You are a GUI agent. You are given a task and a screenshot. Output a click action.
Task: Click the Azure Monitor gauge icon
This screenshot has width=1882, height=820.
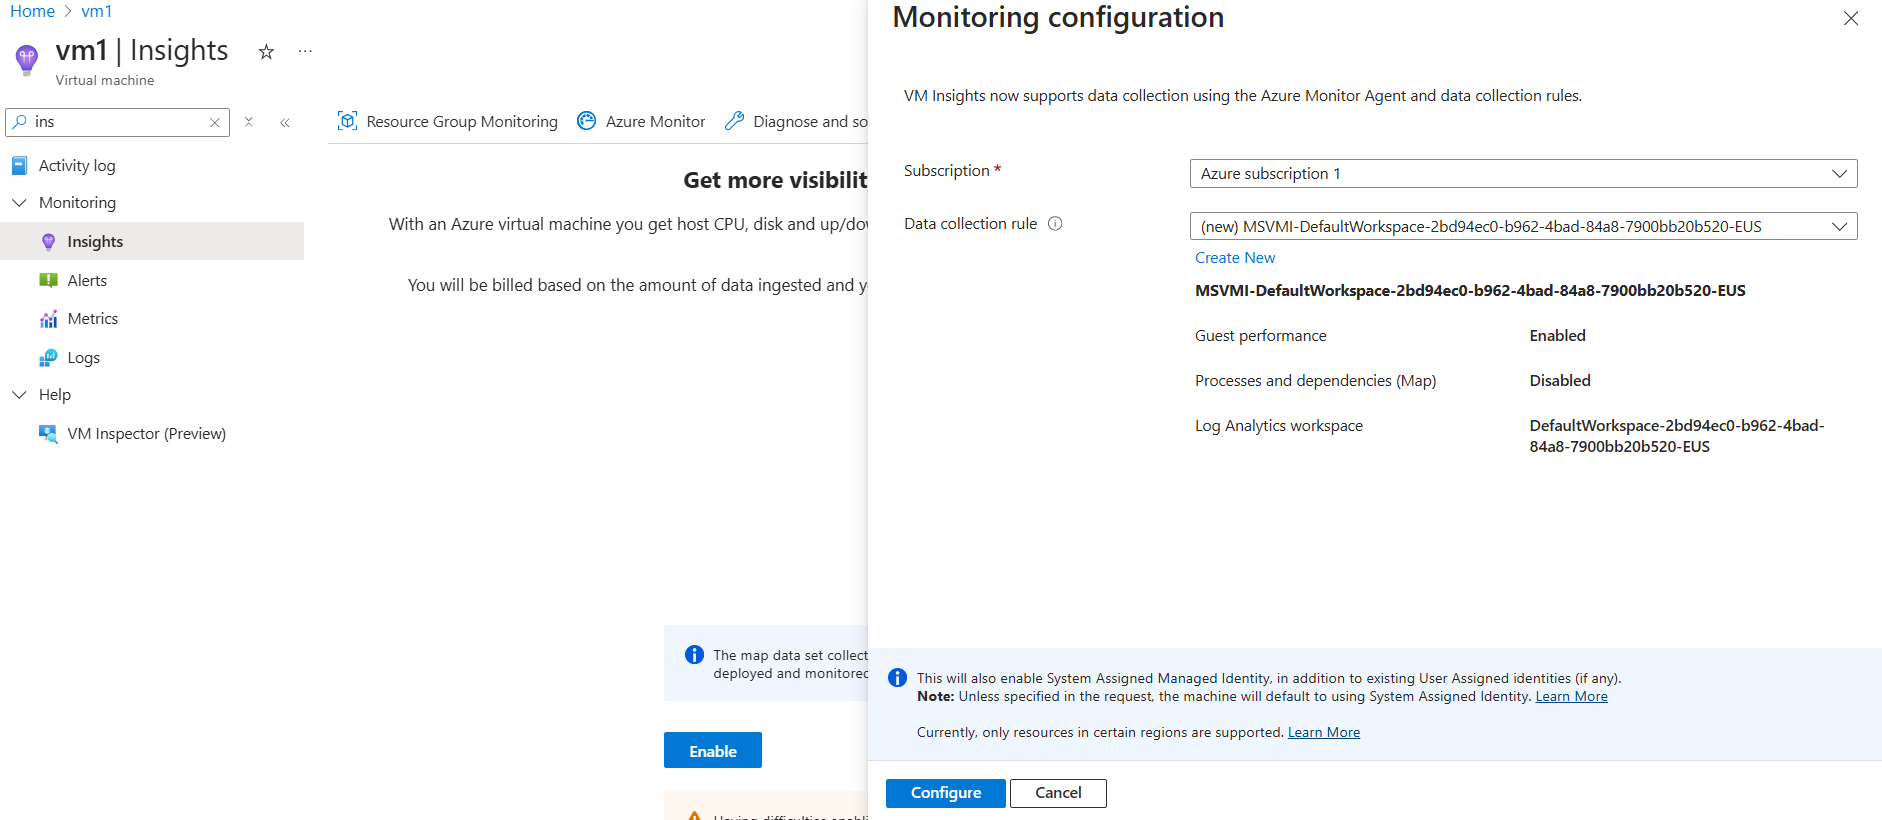click(x=587, y=121)
